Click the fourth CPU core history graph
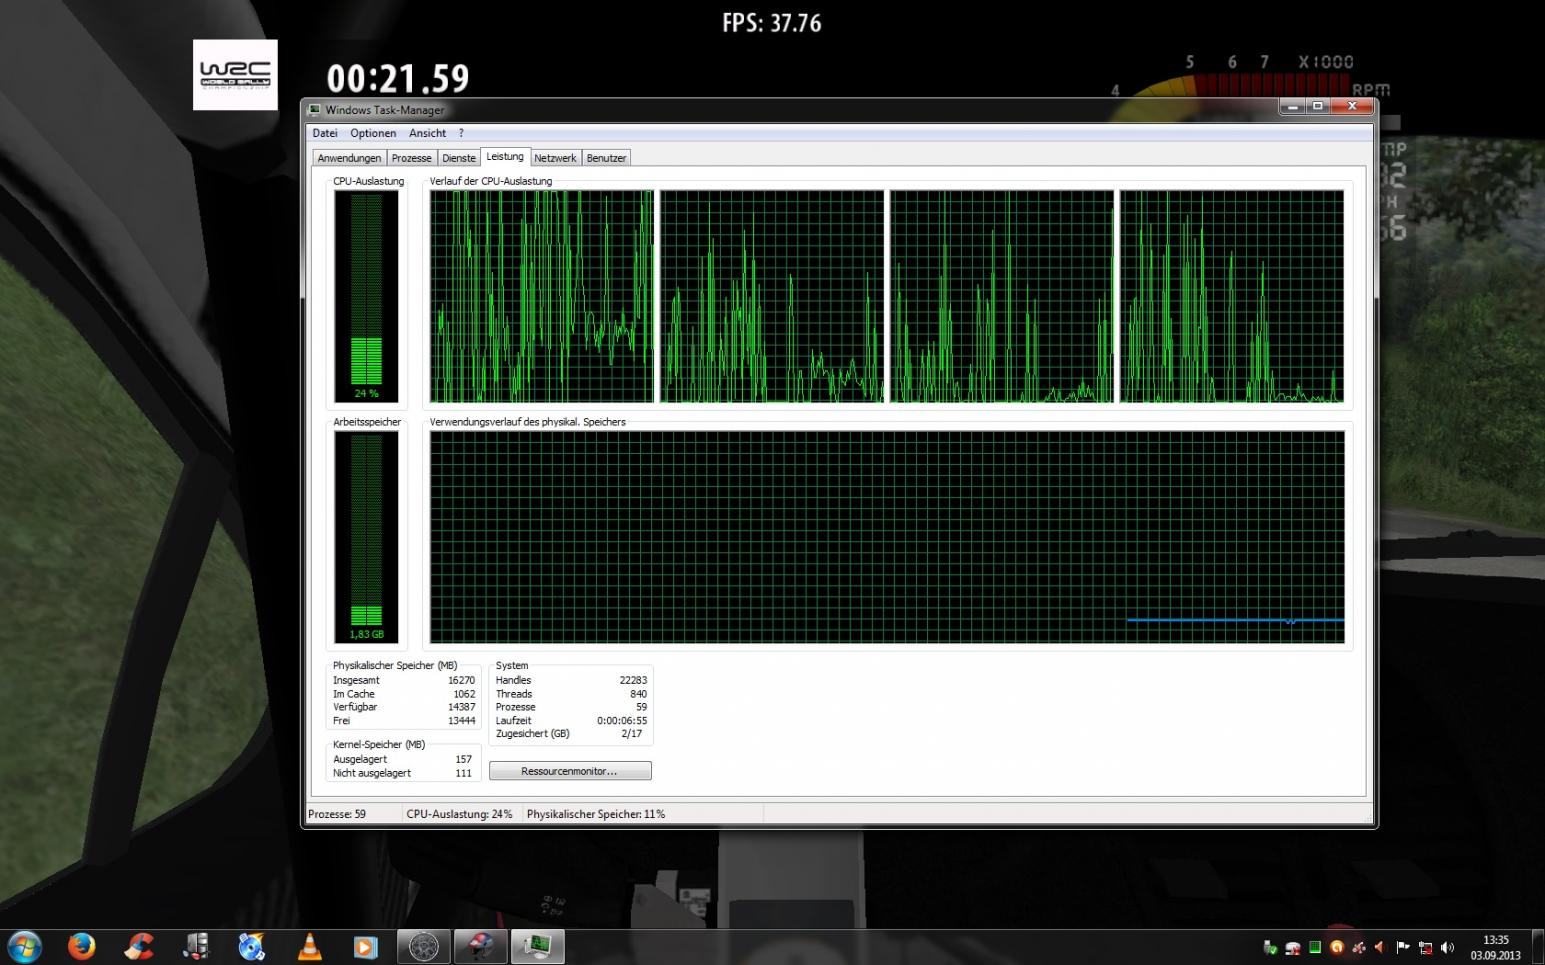Image resolution: width=1545 pixels, height=965 pixels. point(1232,296)
